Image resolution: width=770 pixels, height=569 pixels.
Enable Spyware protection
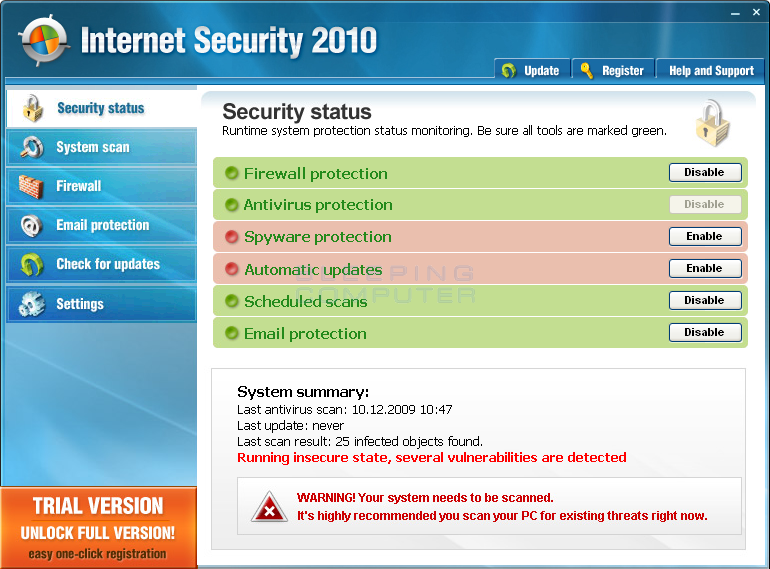(705, 236)
